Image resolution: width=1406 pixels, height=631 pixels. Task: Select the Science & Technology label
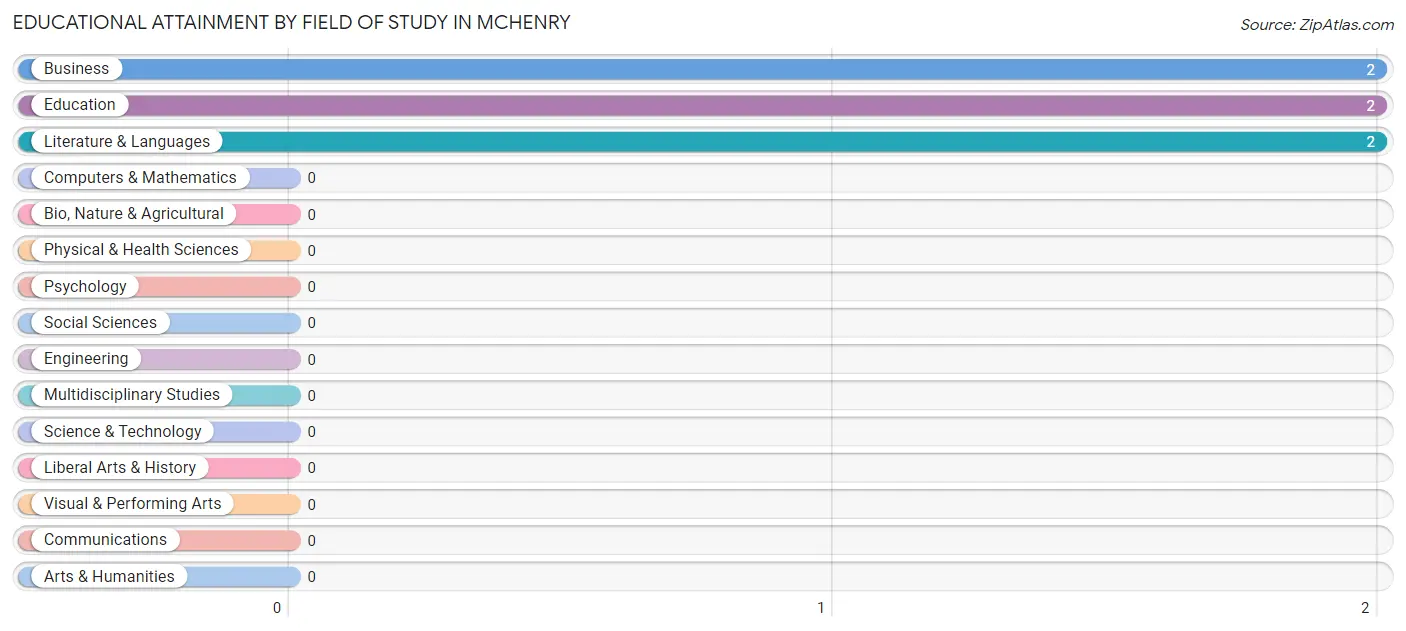click(x=123, y=432)
